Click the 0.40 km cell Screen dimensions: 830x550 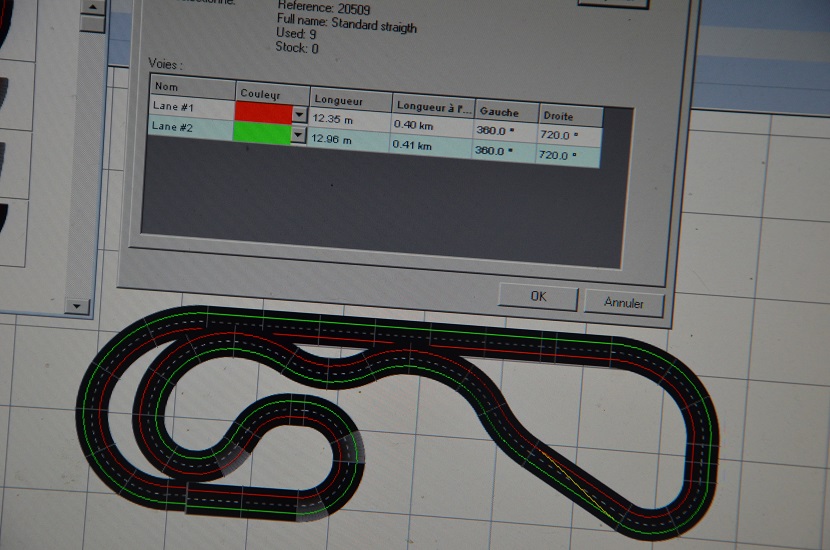click(x=431, y=126)
